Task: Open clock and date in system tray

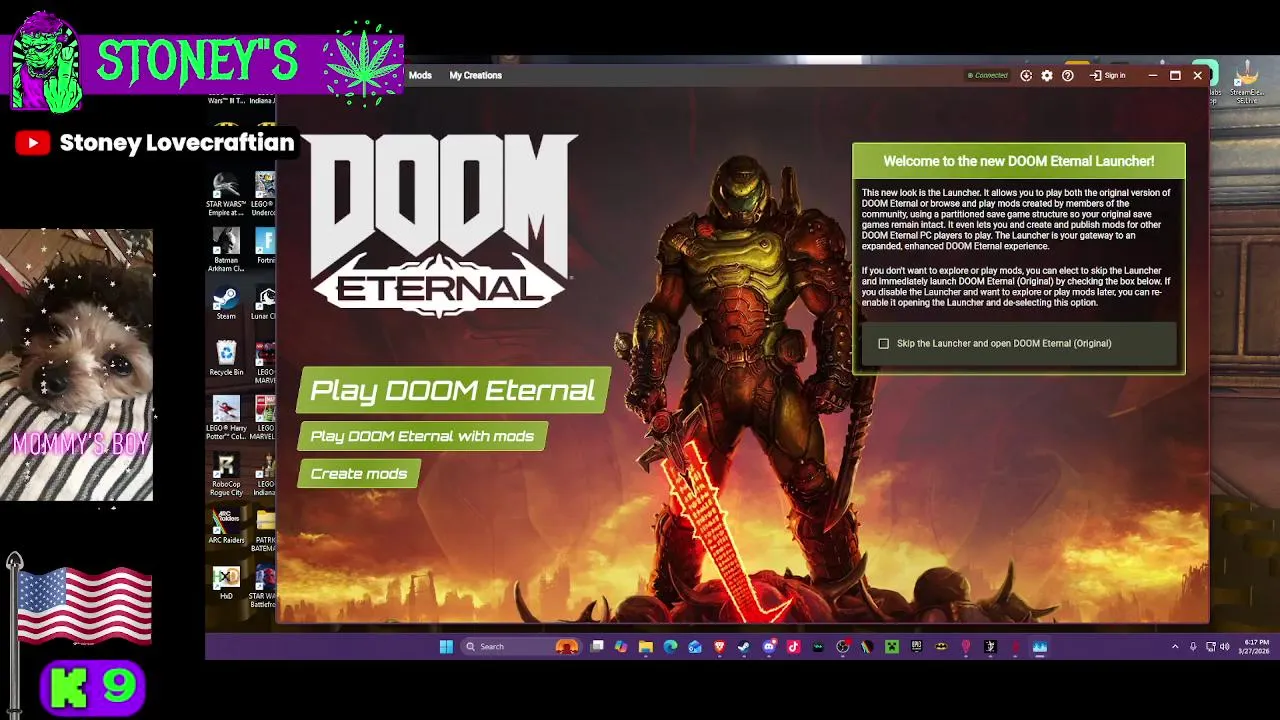Action: click(x=1256, y=647)
